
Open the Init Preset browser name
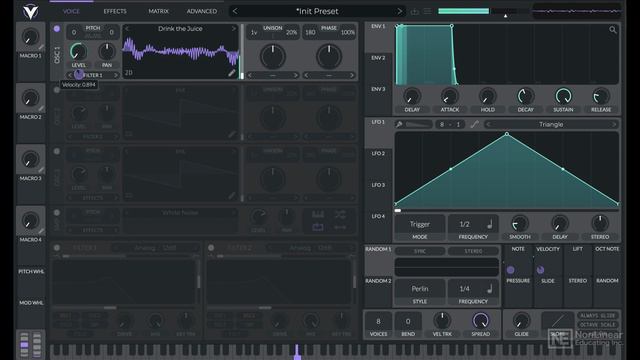[x=317, y=11]
